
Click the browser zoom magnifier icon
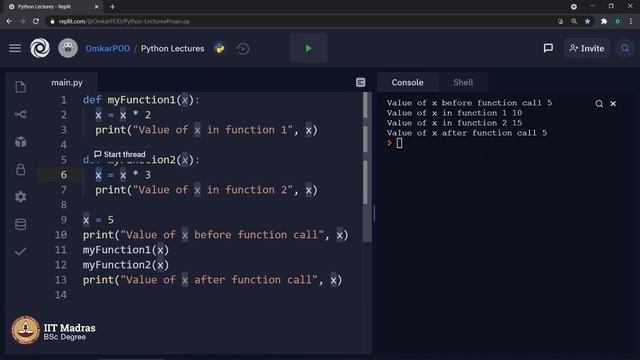click(x=574, y=21)
